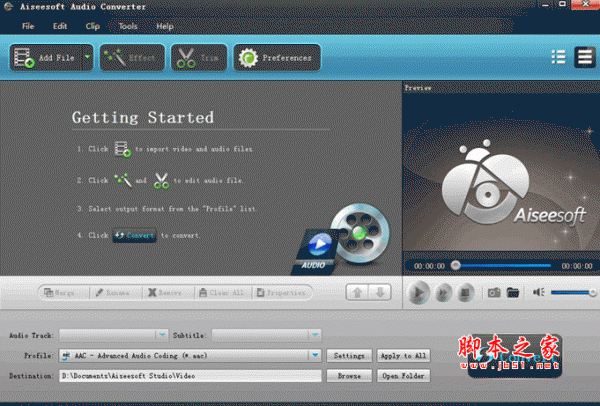Viewport: 600px width, 406px height.
Task: Click the profile Settings button
Action: point(349,355)
